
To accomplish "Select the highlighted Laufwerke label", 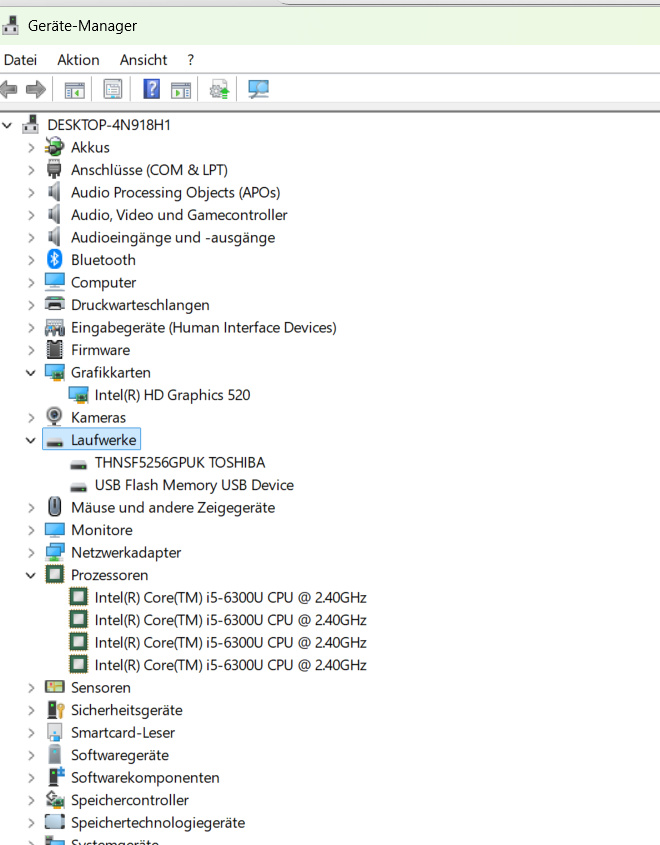I will click(103, 440).
